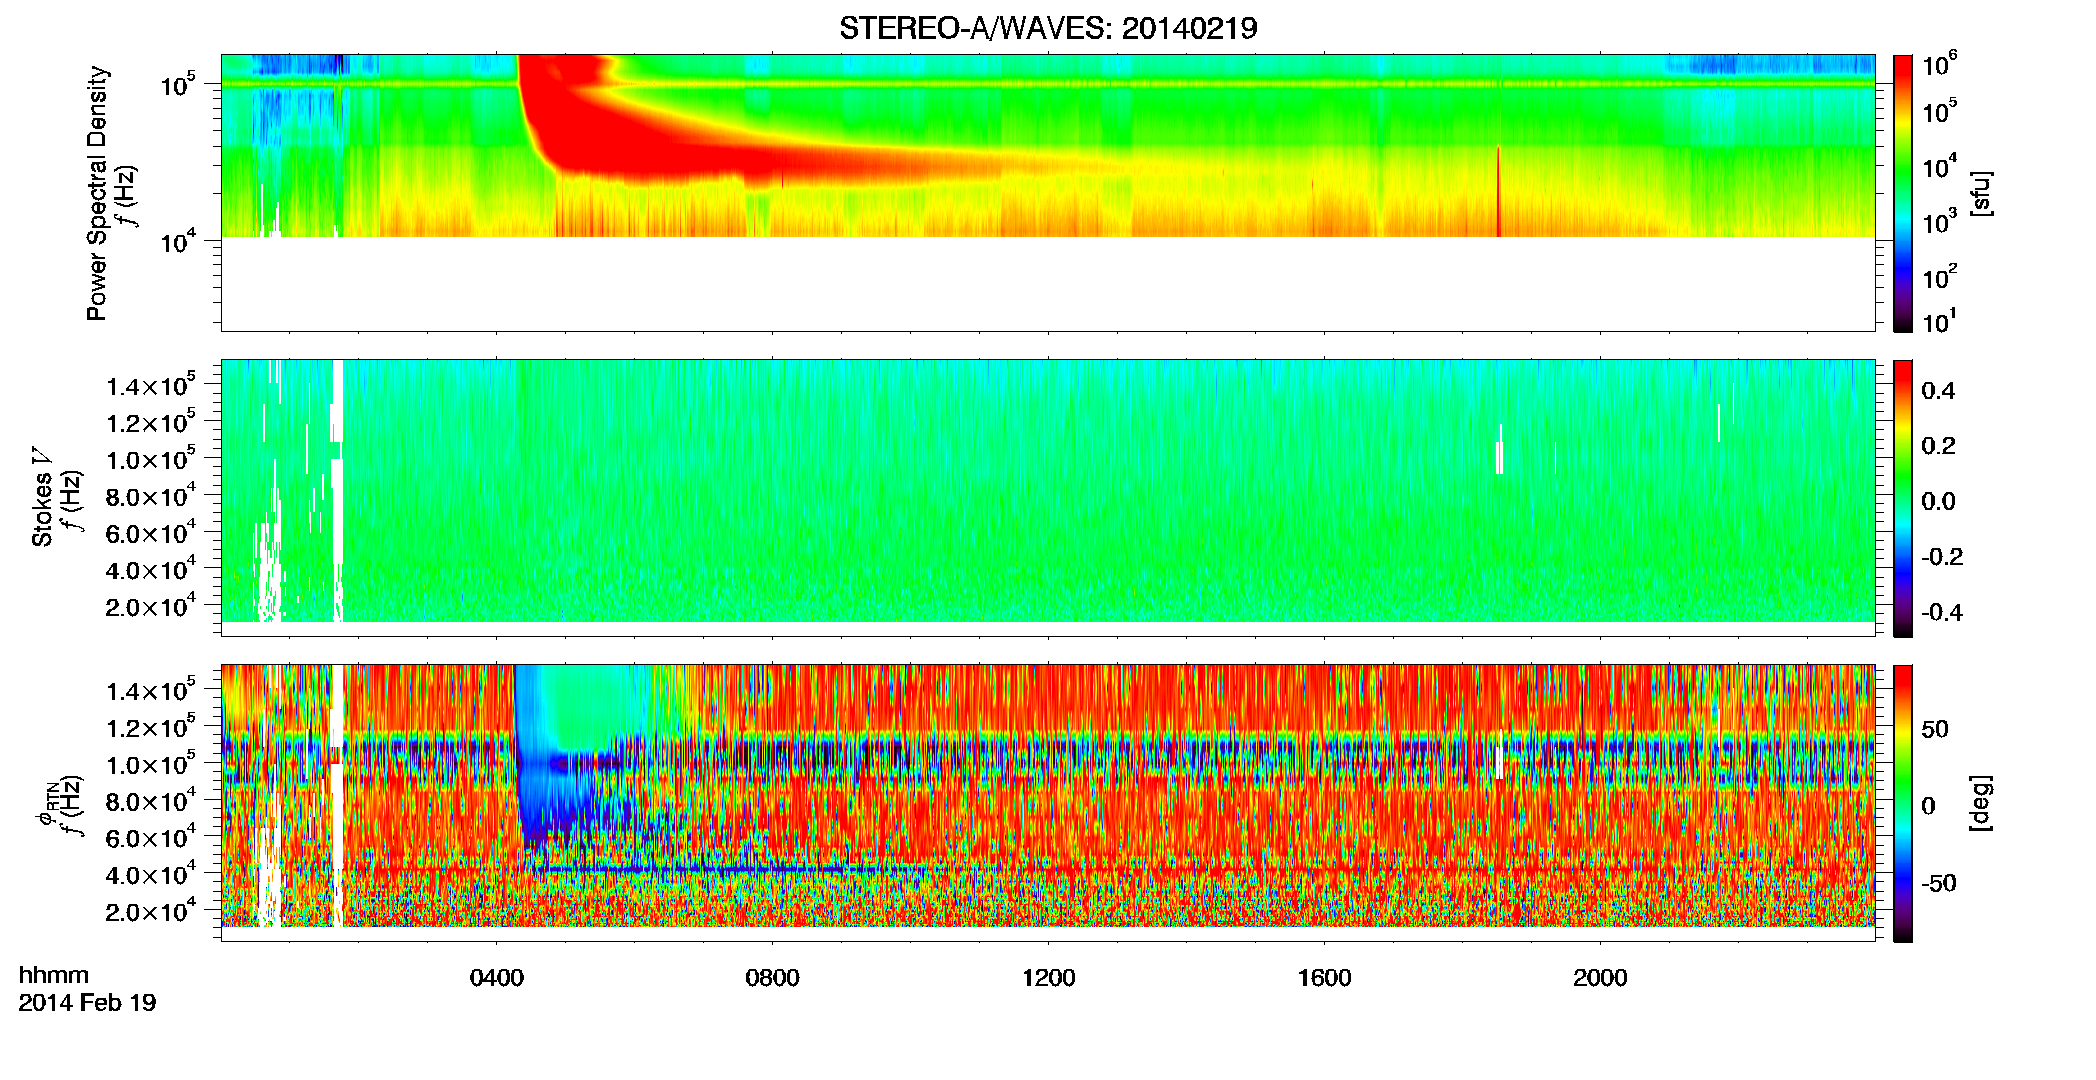
Task: Click the Stokes V colorbar
Action: pos(1903,498)
